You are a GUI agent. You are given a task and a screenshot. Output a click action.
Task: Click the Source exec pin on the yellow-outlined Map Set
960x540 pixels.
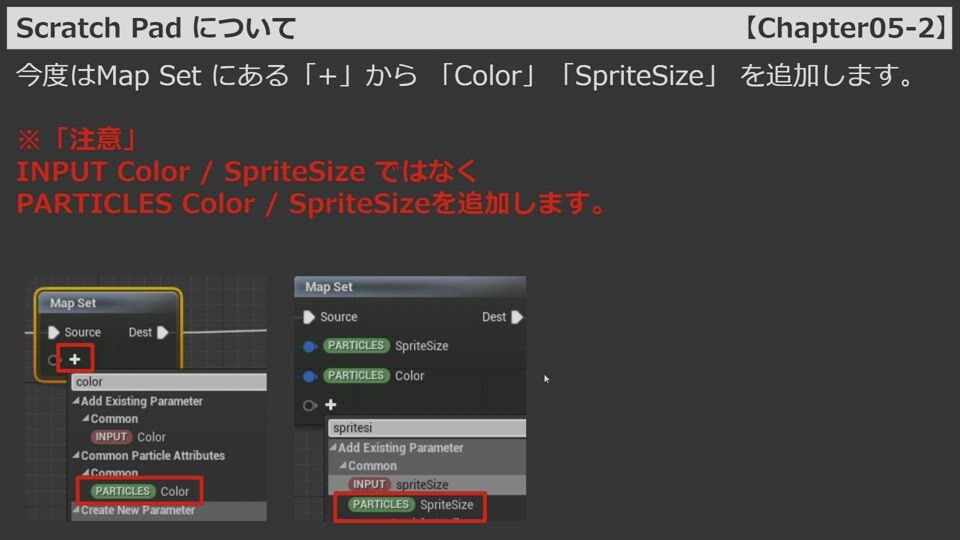[54, 332]
